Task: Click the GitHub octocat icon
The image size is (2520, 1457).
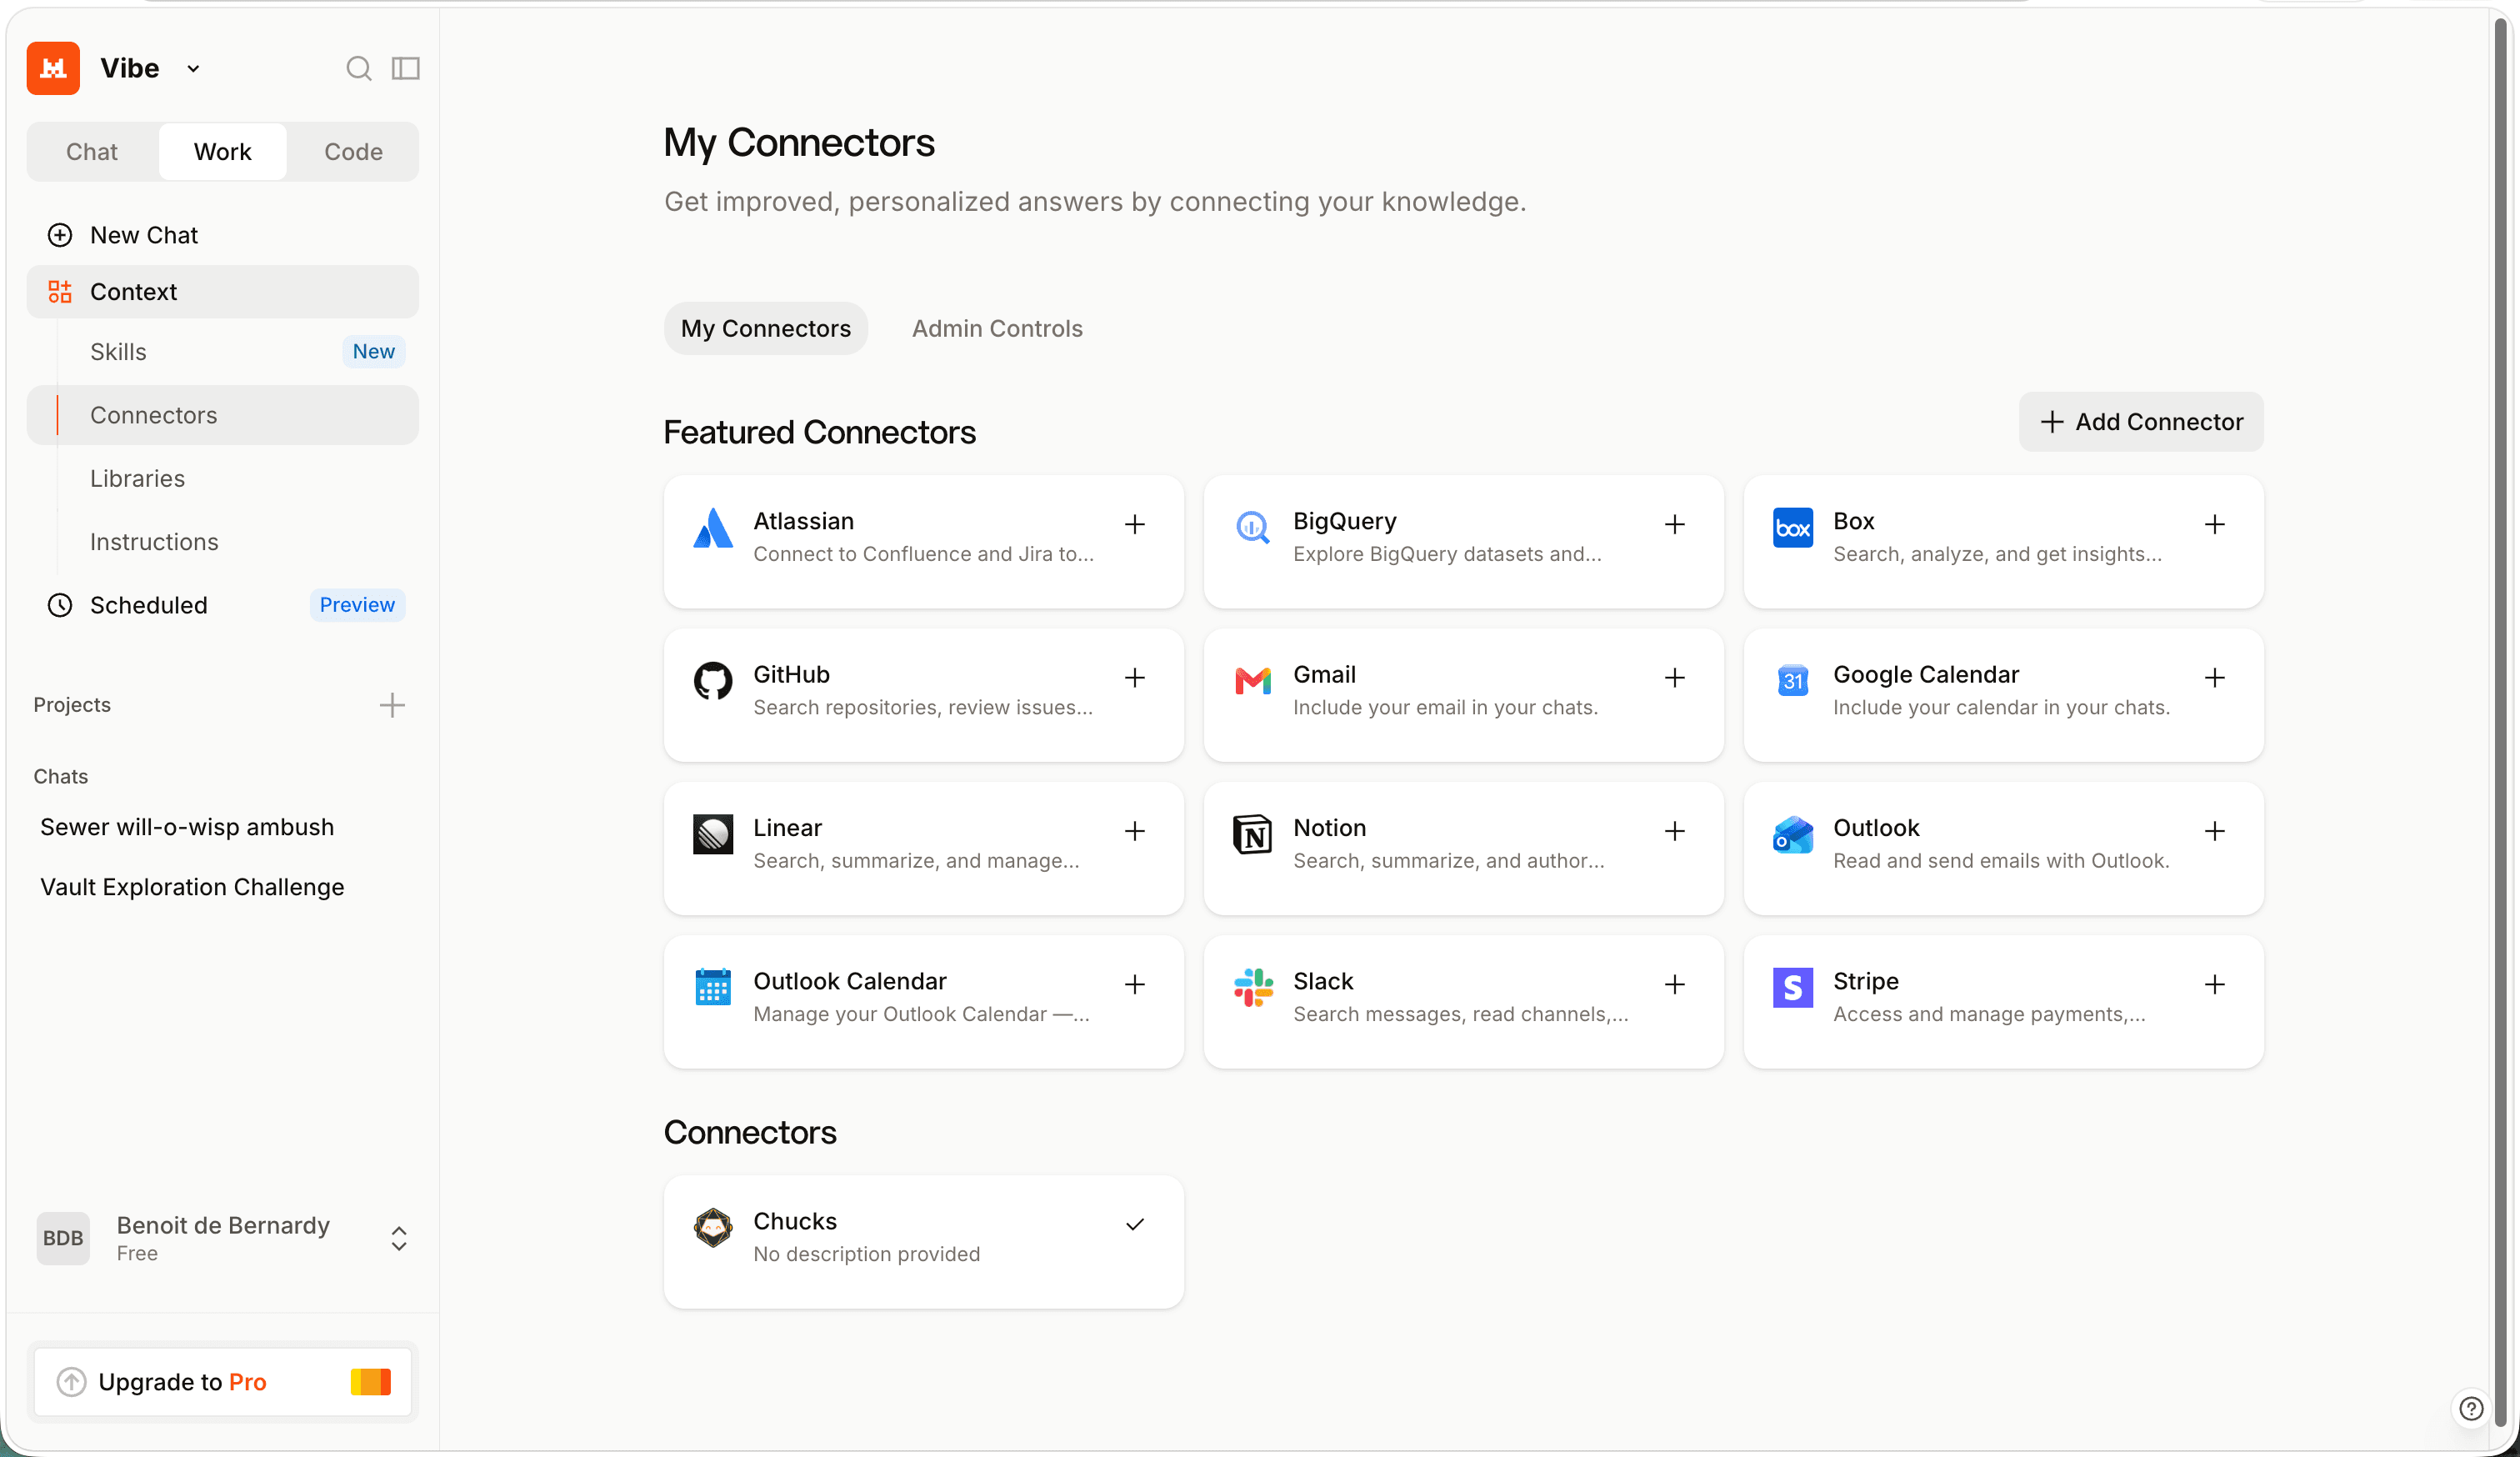Action: click(713, 681)
